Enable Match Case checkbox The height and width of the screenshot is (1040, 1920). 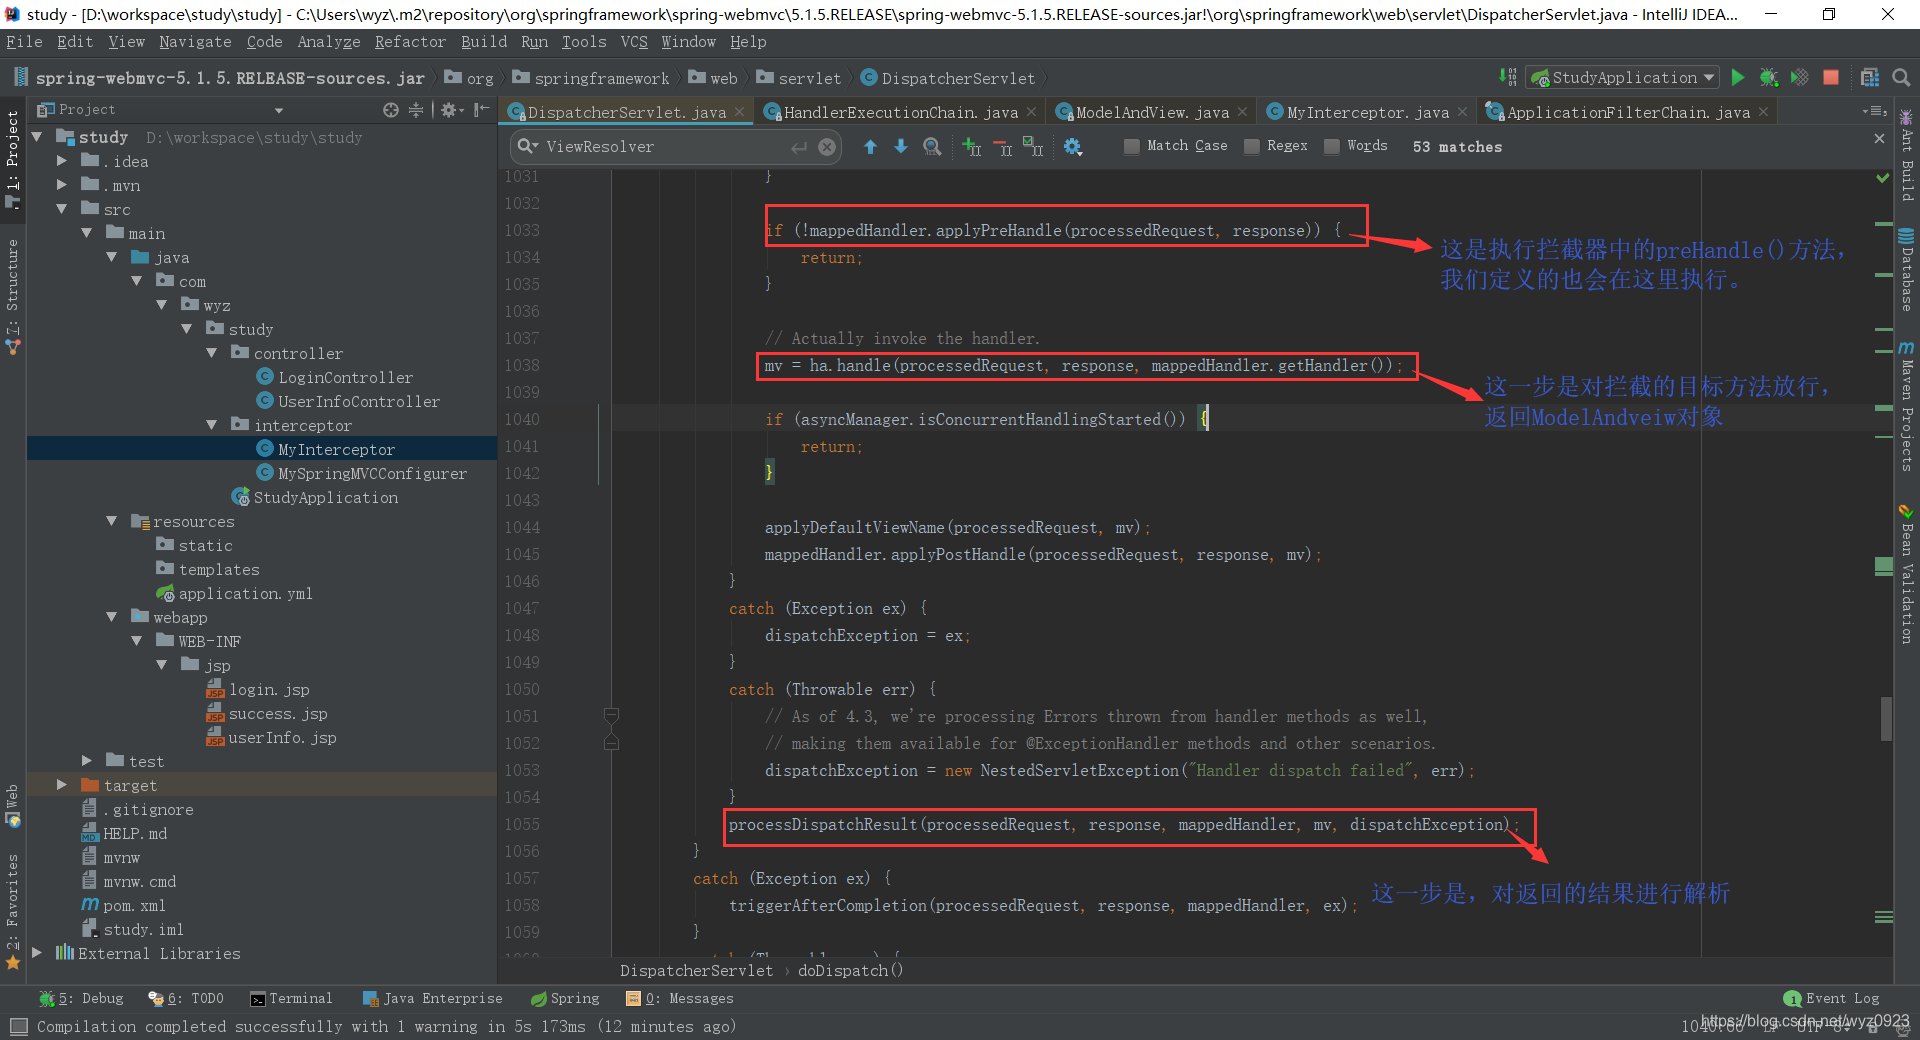tap(1131, 146)
